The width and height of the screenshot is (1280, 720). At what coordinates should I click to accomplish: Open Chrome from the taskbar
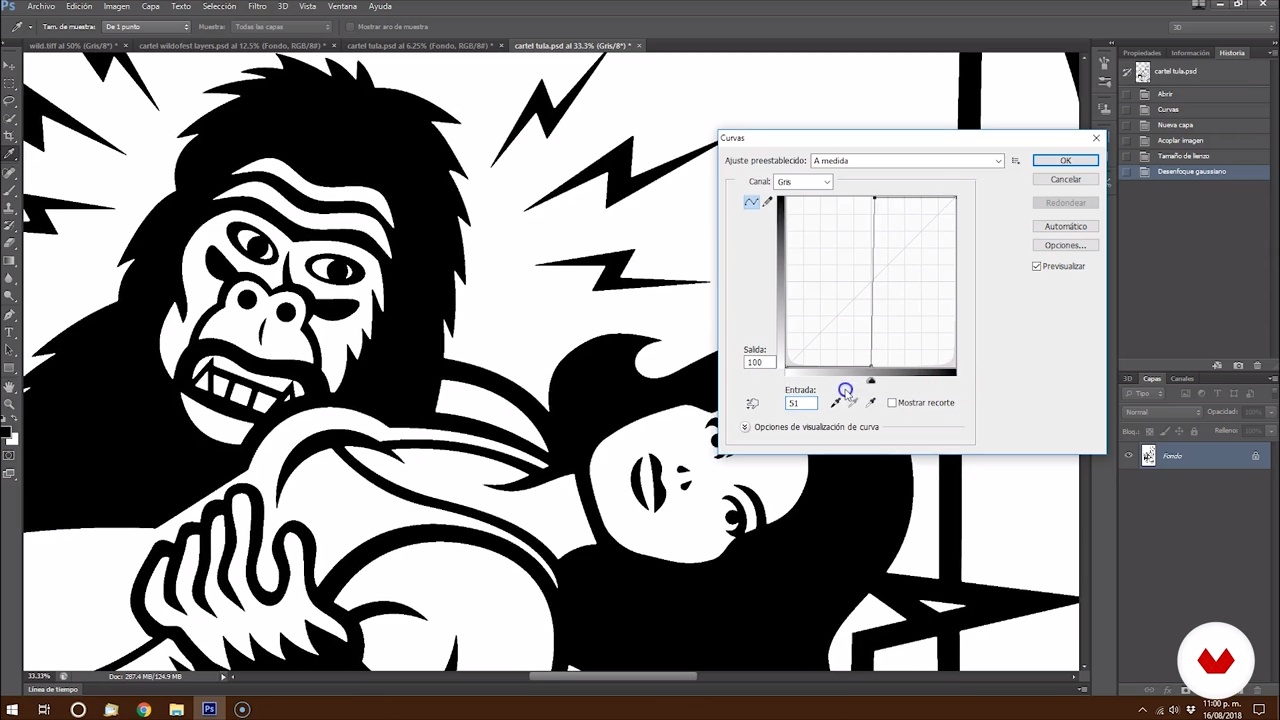144,710
